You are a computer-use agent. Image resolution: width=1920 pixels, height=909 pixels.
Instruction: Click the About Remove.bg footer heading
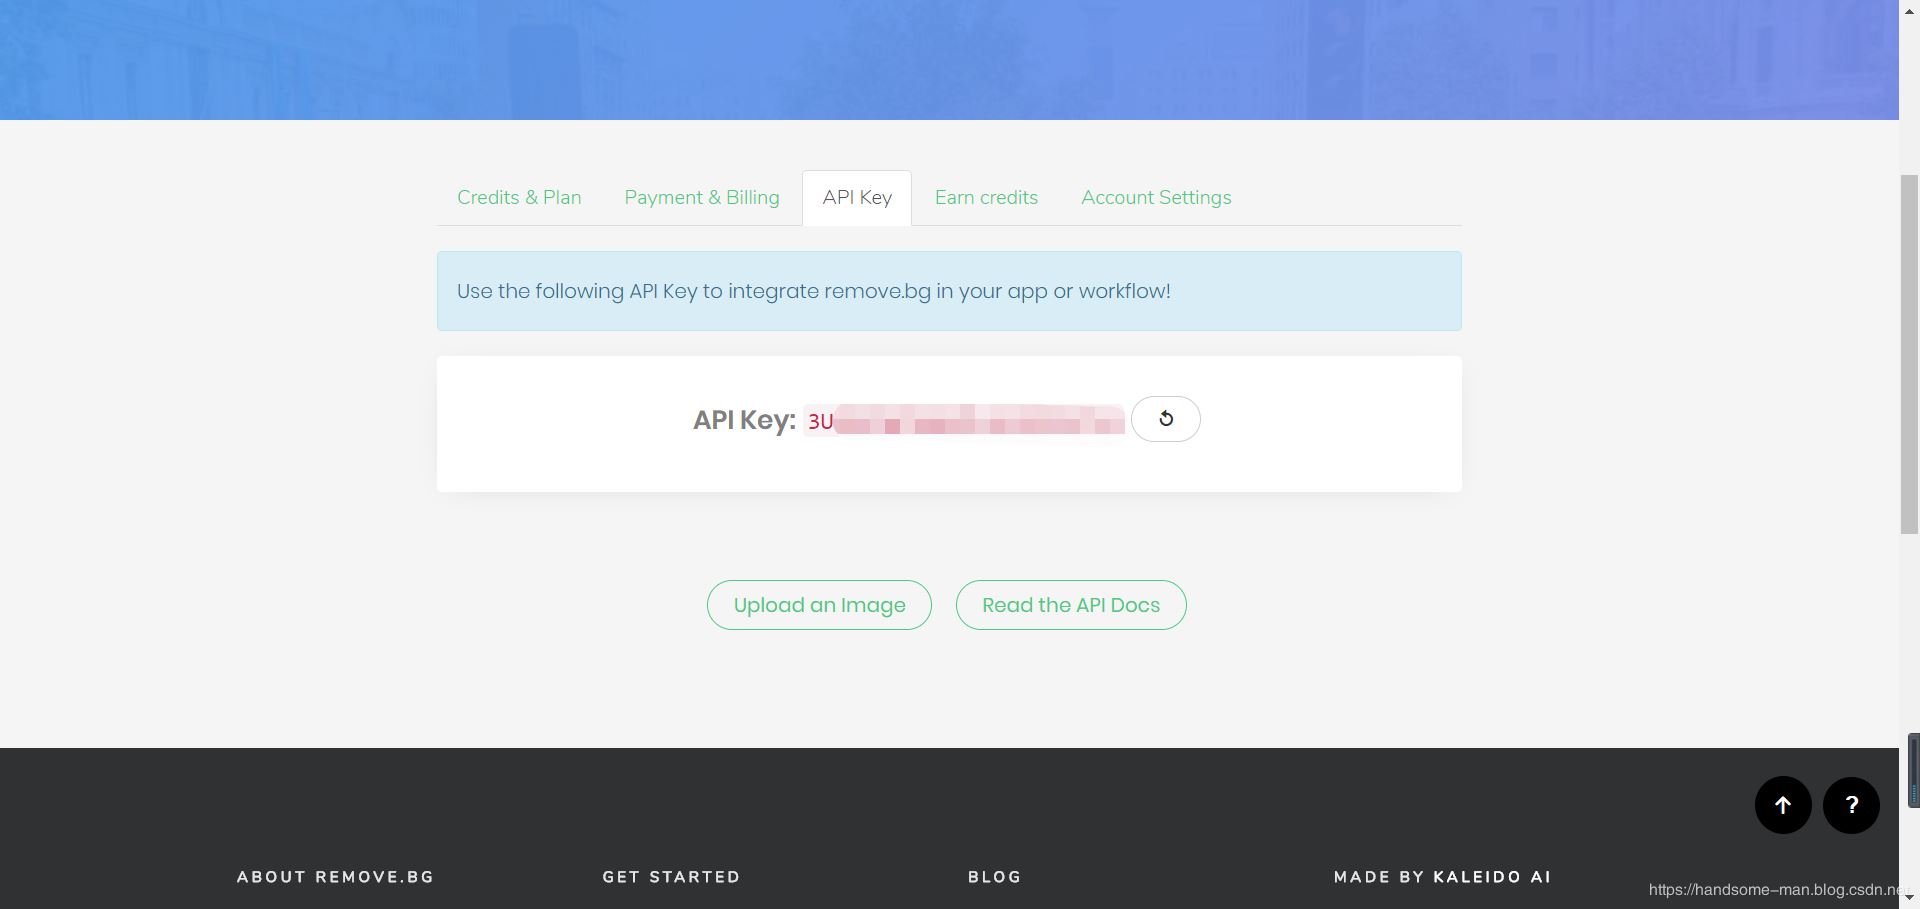[335, 877]
